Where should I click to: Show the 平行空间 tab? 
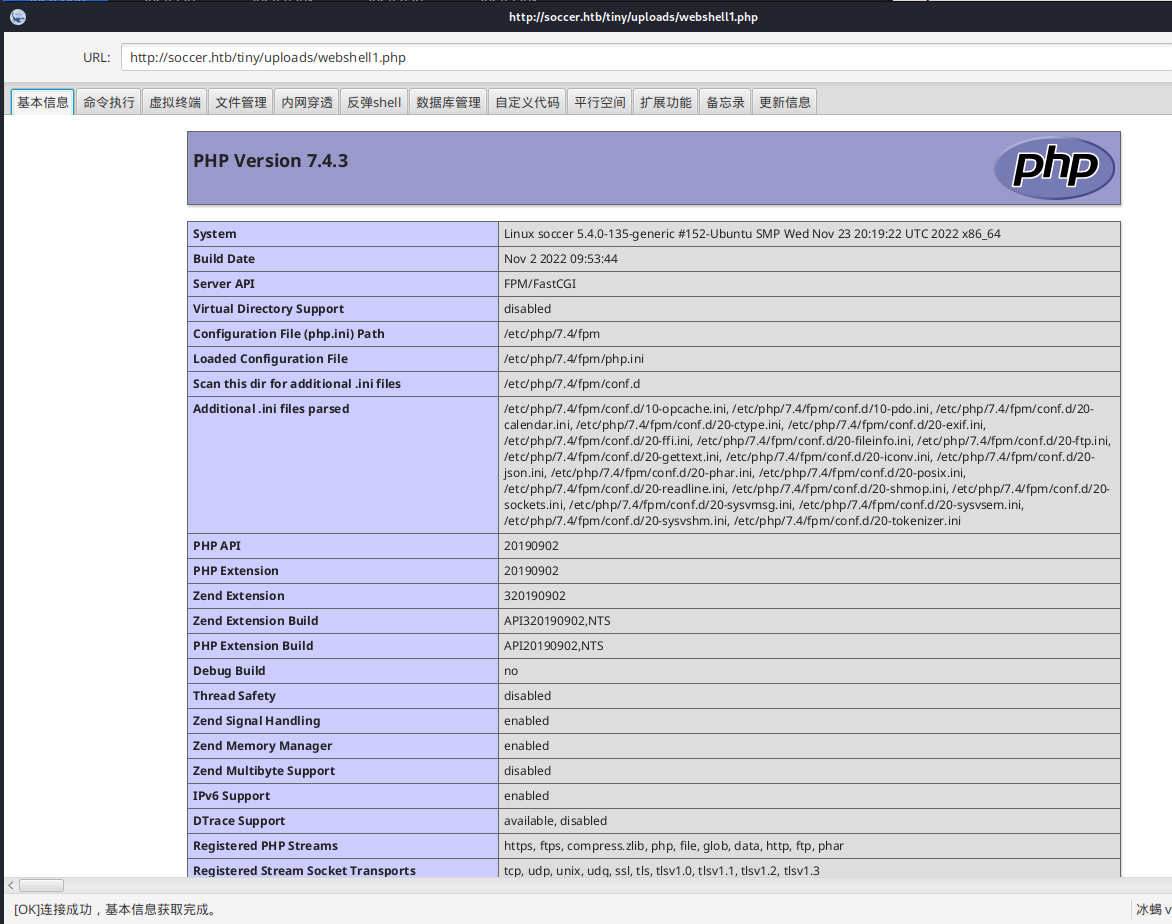[x=600, y=102]
